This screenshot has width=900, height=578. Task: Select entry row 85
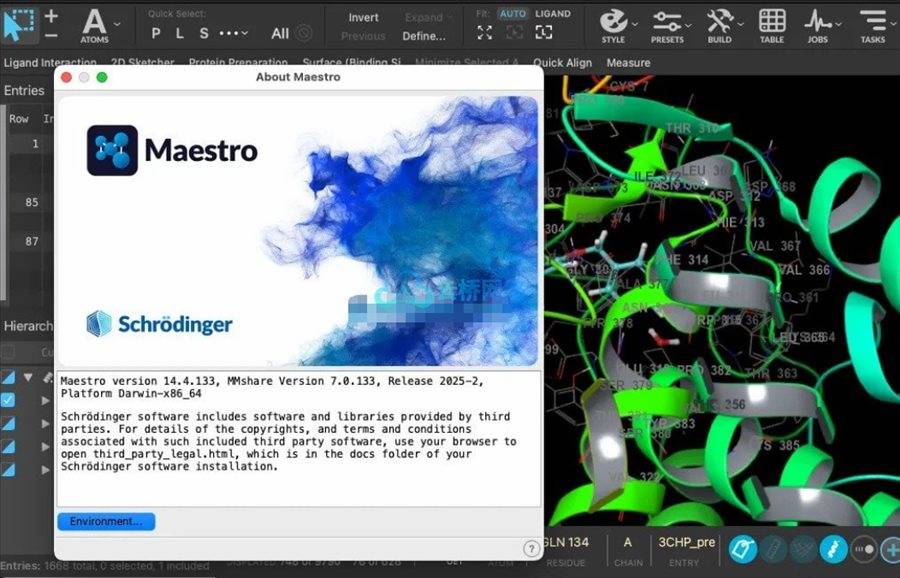pyautogui.click(x=32, y=202)
